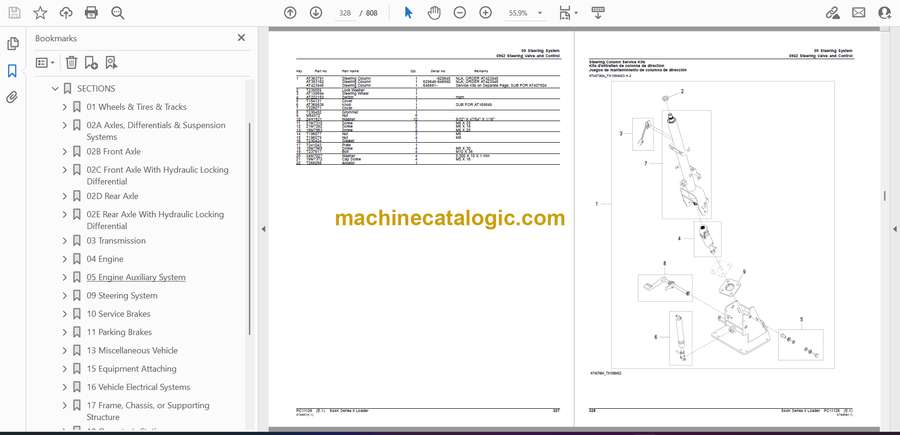Go to previous page arrow
Viewport: 900px width, 435px height.
290,13
